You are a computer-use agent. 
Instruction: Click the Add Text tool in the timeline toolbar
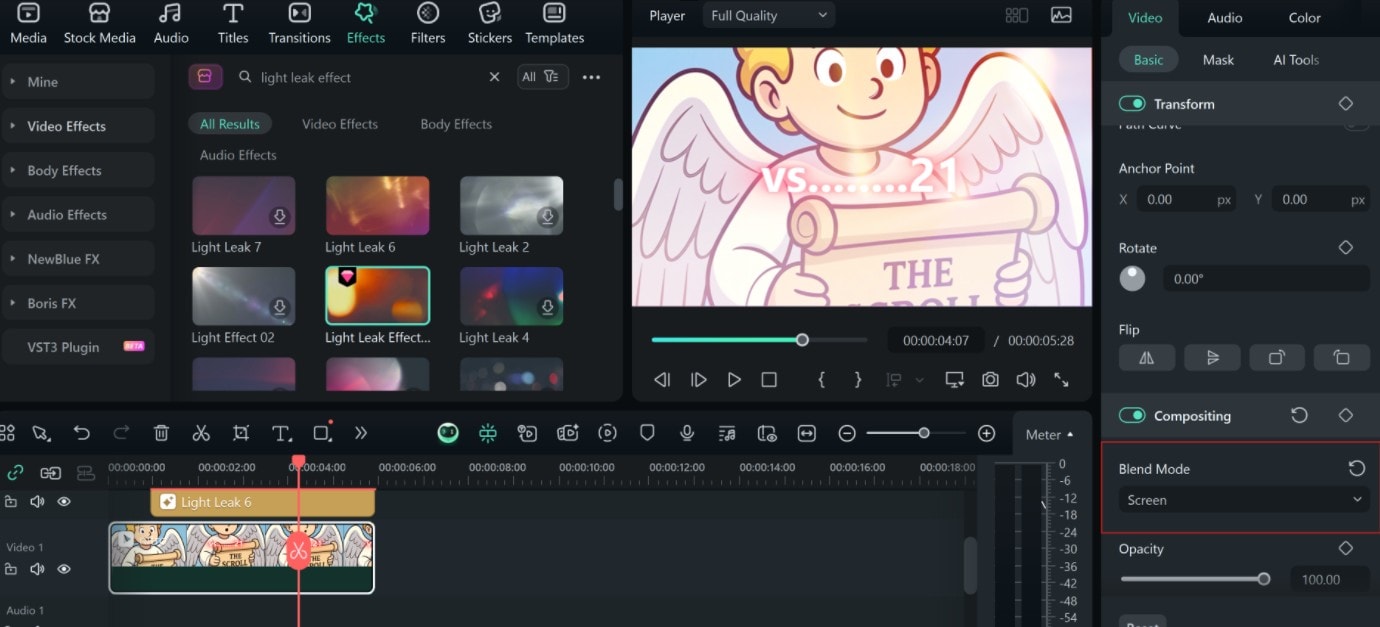pos(282,433)
